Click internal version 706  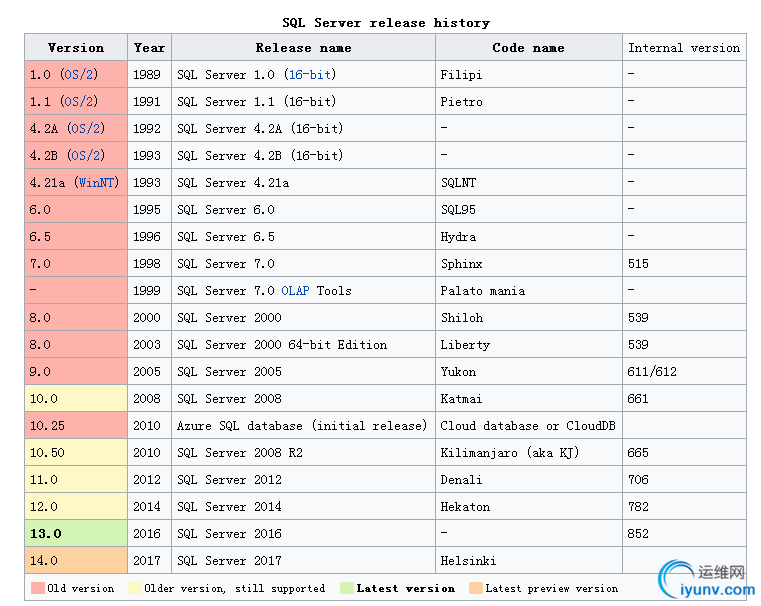pos(638,480)
